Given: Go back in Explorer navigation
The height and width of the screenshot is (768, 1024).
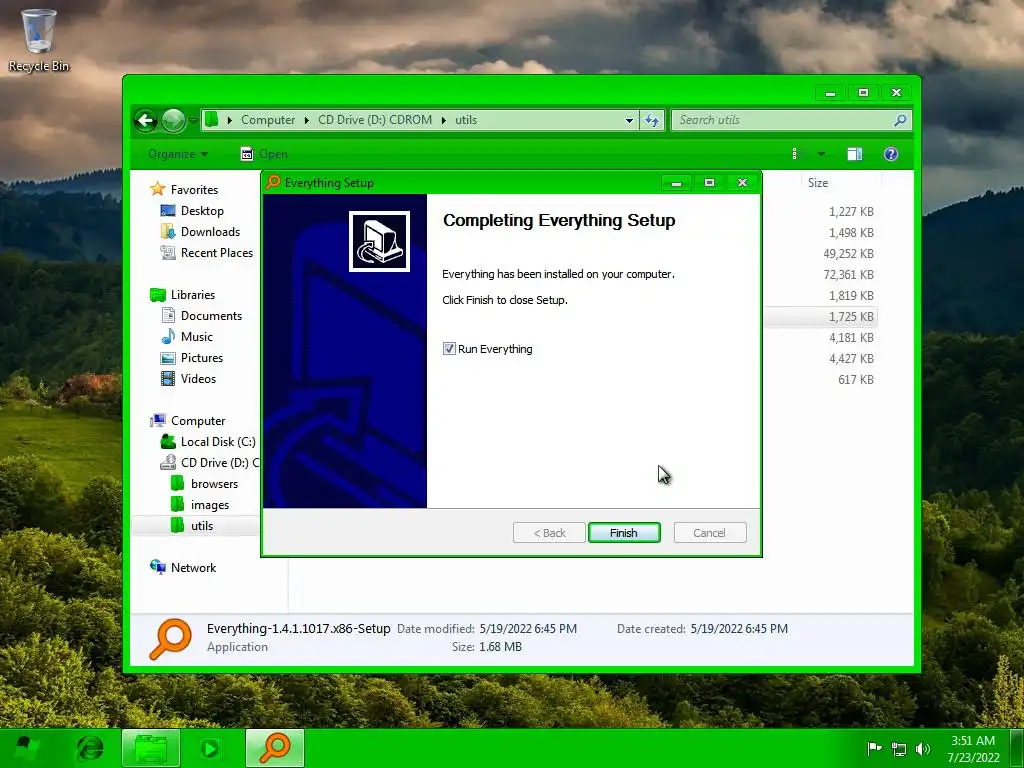Looking at the screenshot, I should pos(146,120).
